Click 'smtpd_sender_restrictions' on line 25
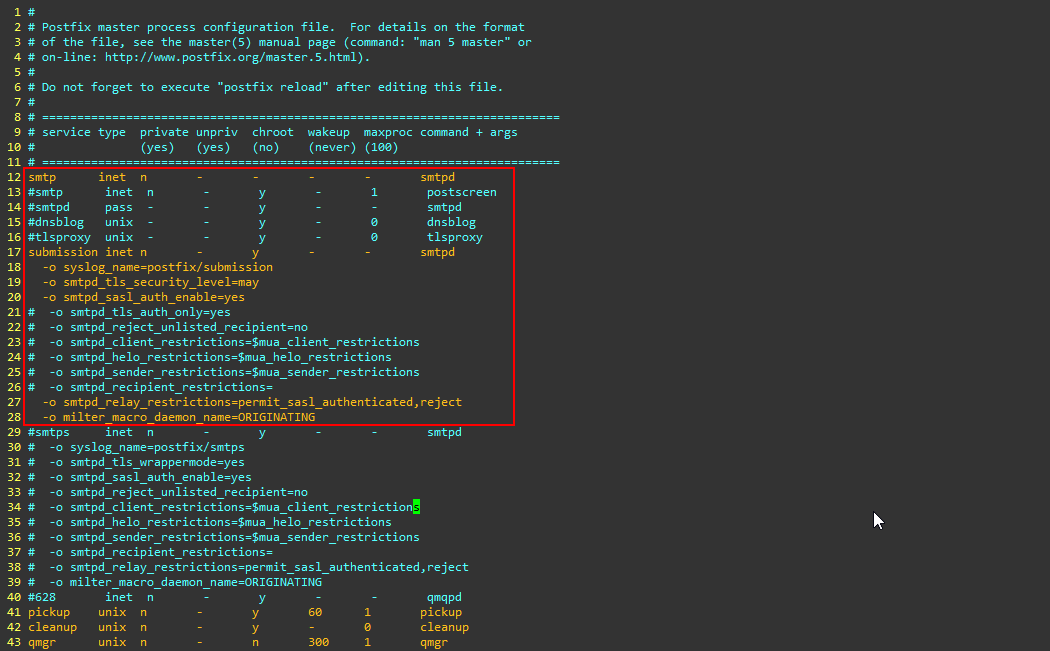Screen dimensions: 1050x651 pyautogui.click(x=157, y=372)
